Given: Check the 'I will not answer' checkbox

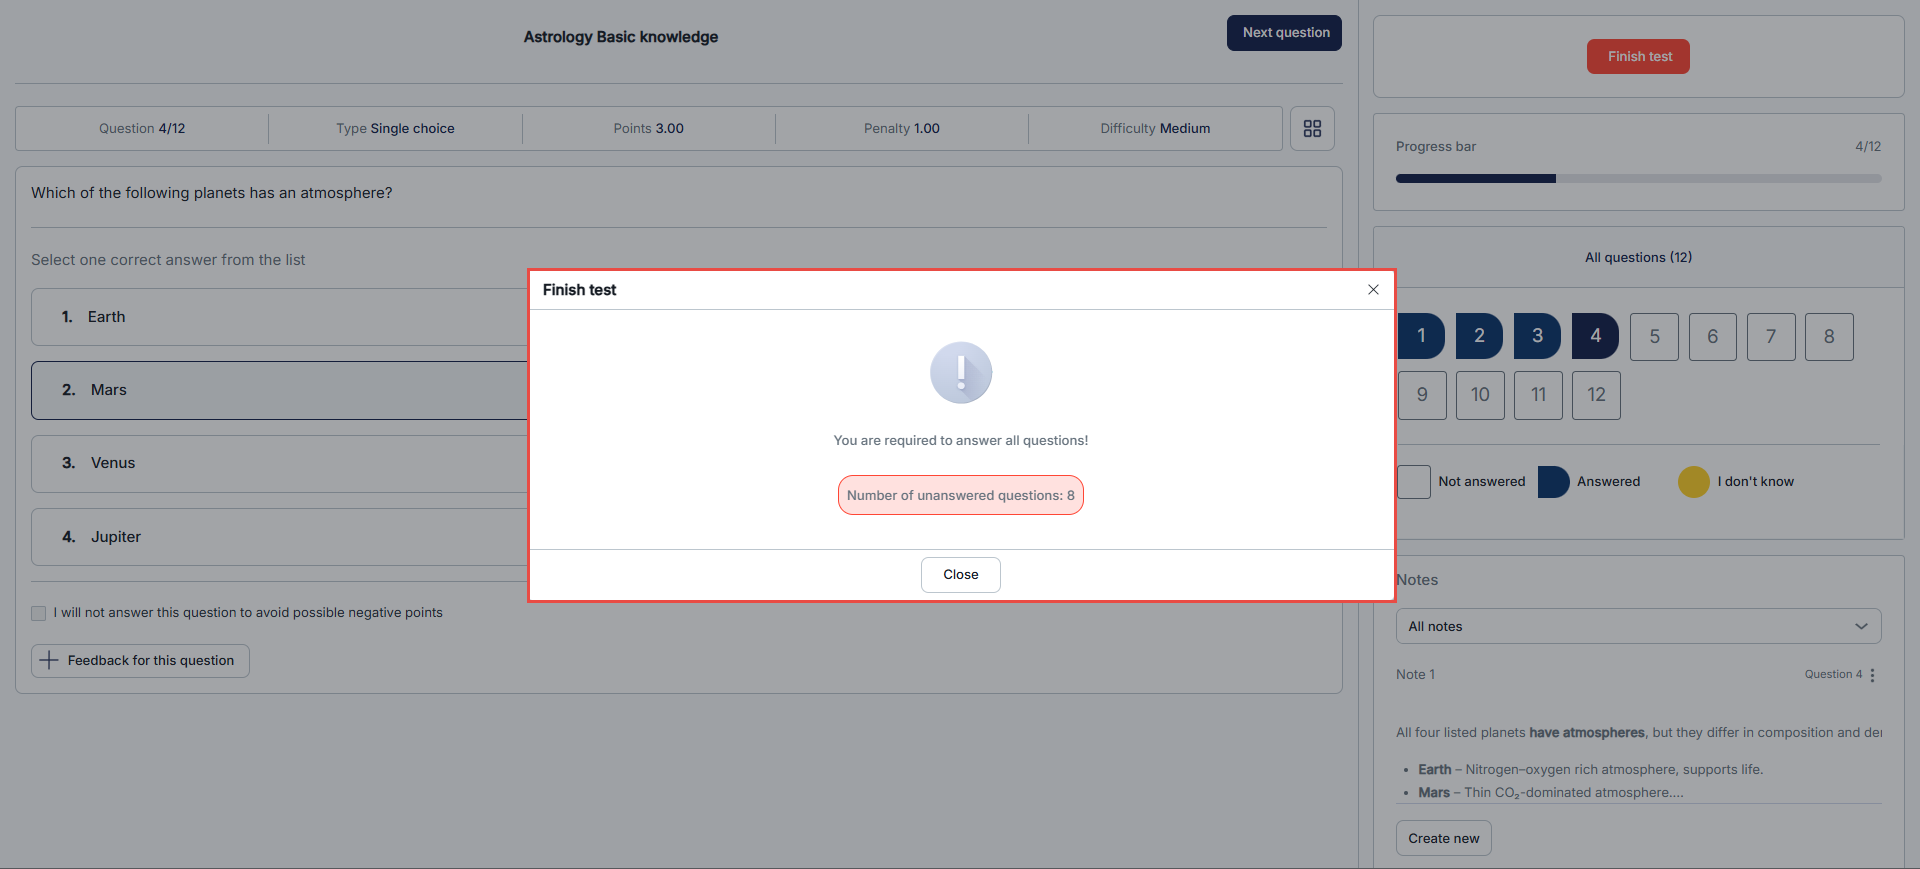Looking at the screenshot, I should point(39,613).
